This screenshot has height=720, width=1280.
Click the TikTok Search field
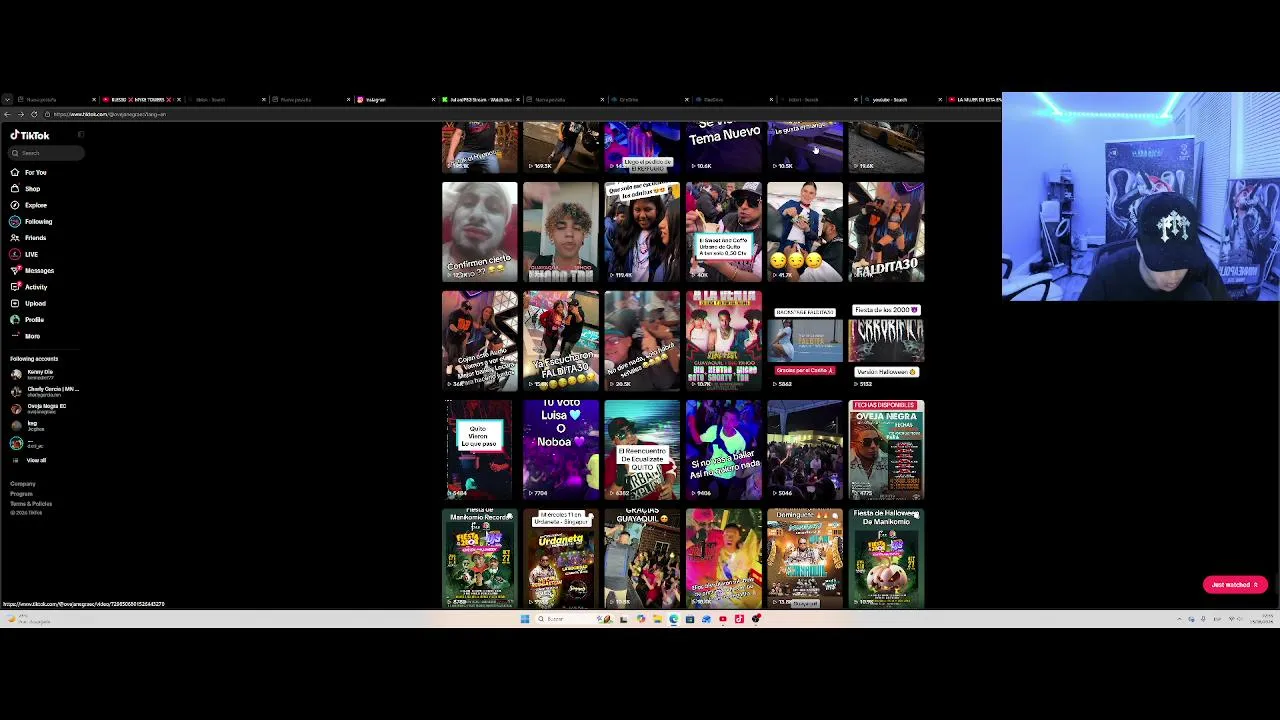coord(46,153)
